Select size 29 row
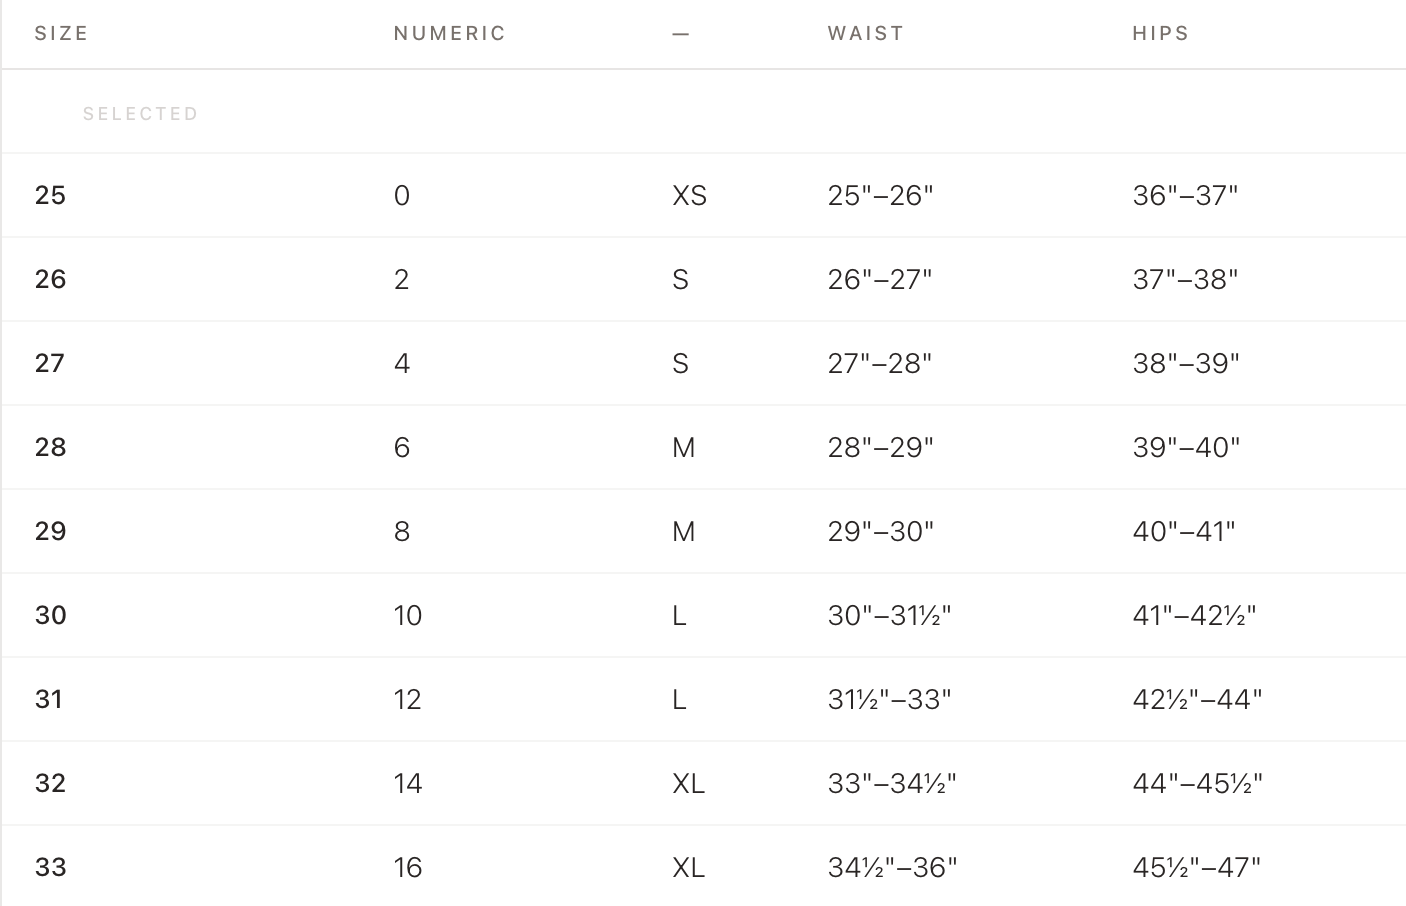The image size is (1406, 906). coord(704,531)
